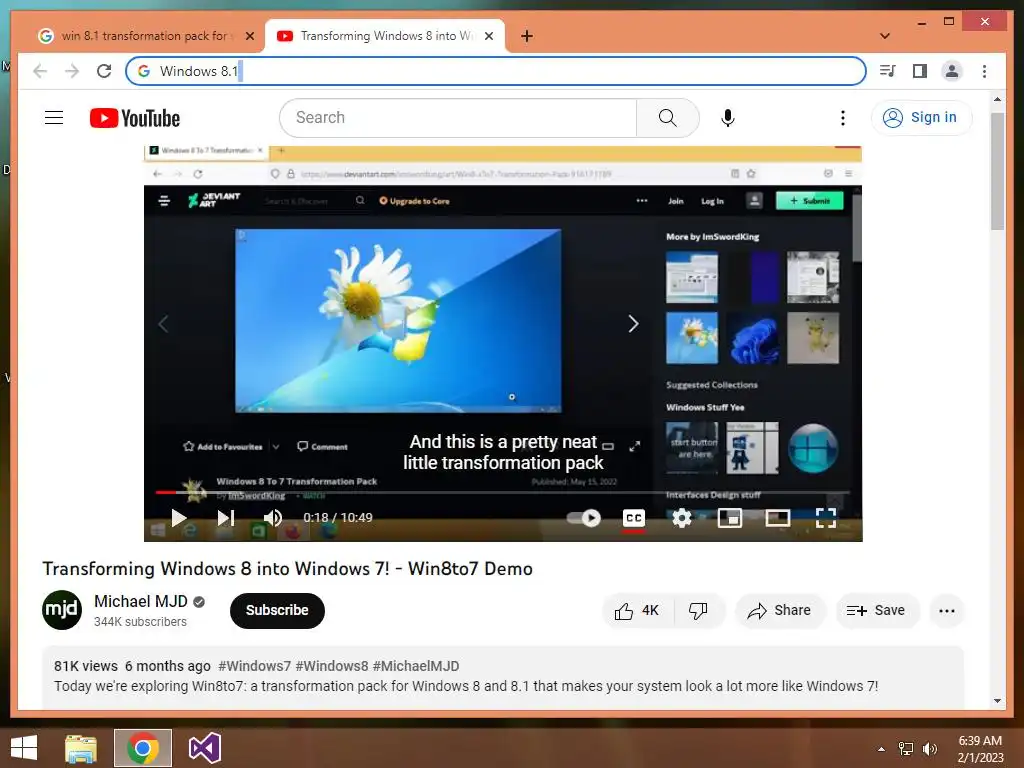Mute the video volume
This screenshot has height=768, width=1024.
[x=272, y=518]
